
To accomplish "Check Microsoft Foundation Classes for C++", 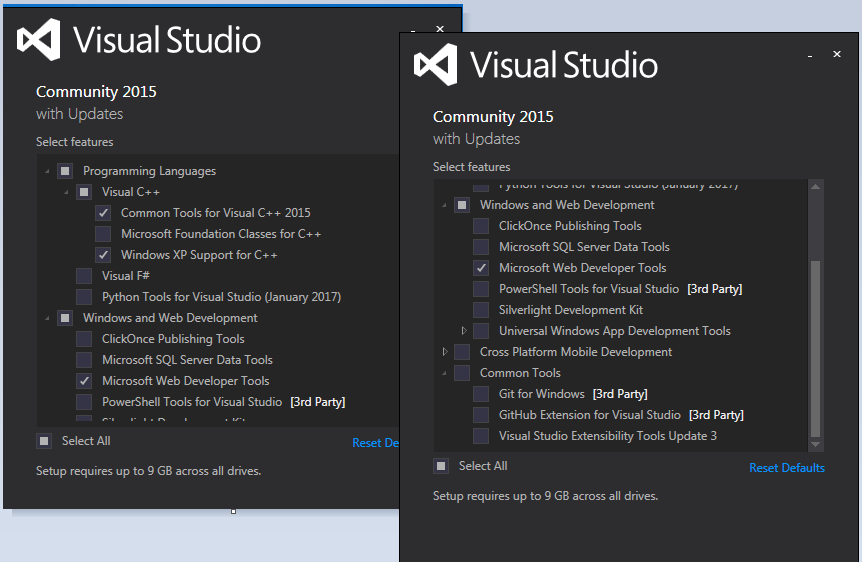I will tap(103, 234).
